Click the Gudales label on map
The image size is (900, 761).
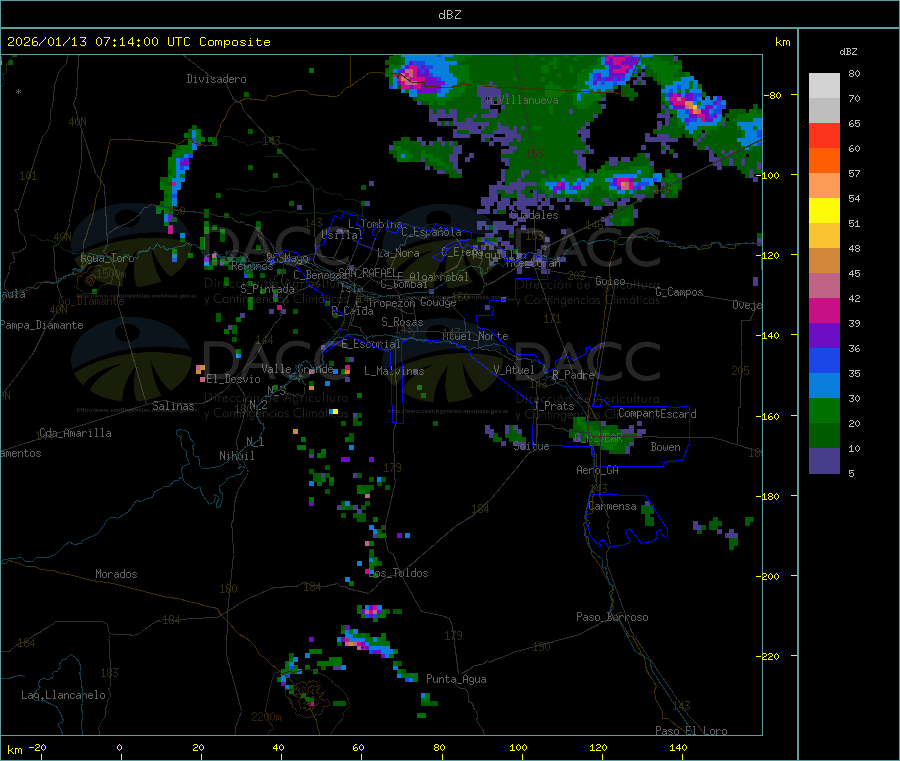coord(534,215)
